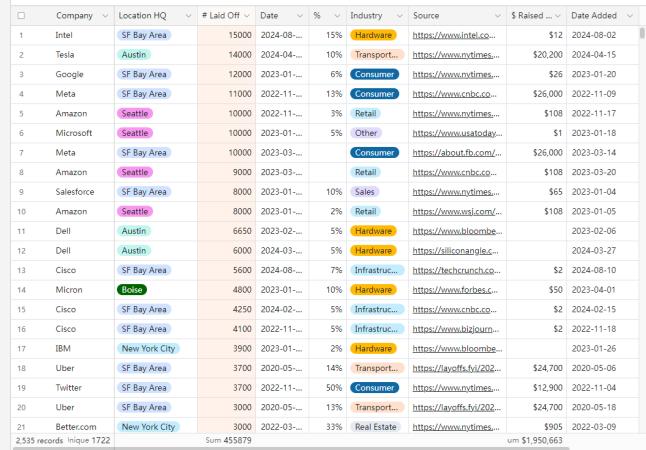Expand the Location HQ column menu chevron
This screenshot has height=450, width=646.
(x=188, y=16)
